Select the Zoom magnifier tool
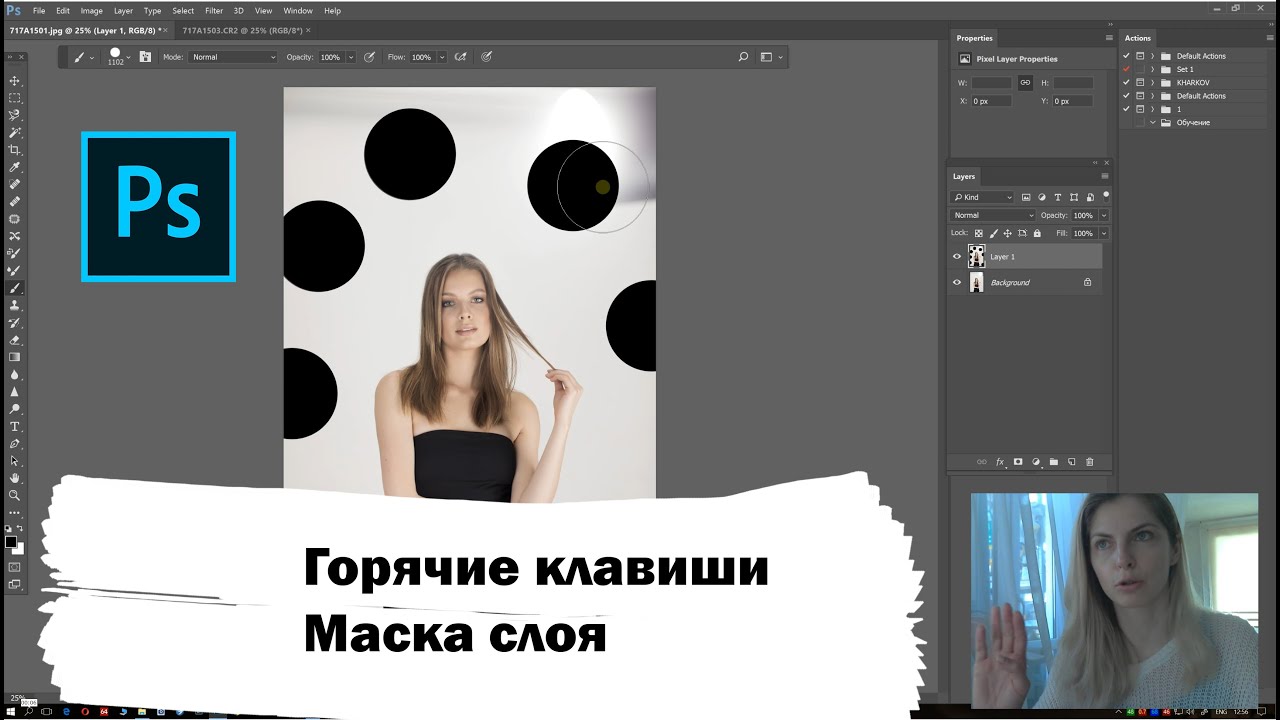 pyautogui.click(x=14, y=495)
